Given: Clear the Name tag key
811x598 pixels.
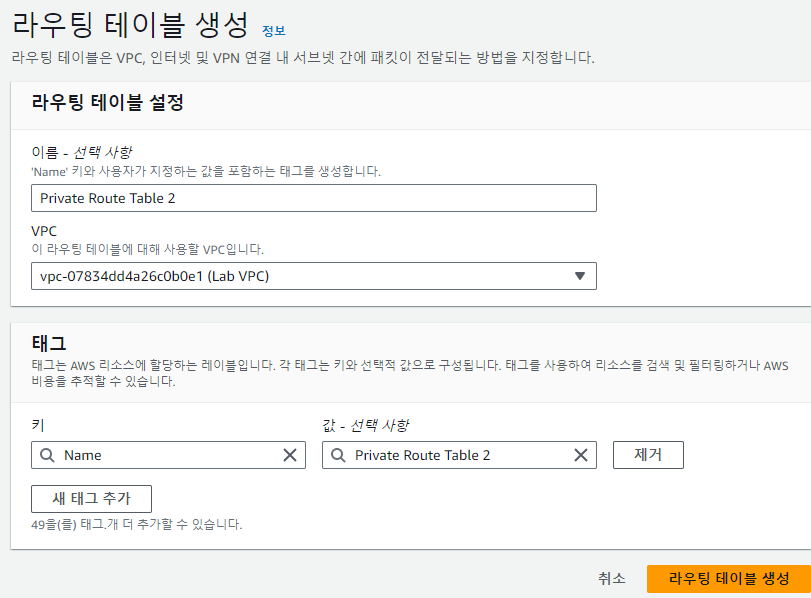Looking at the screenshot, I should pos(290,455).
